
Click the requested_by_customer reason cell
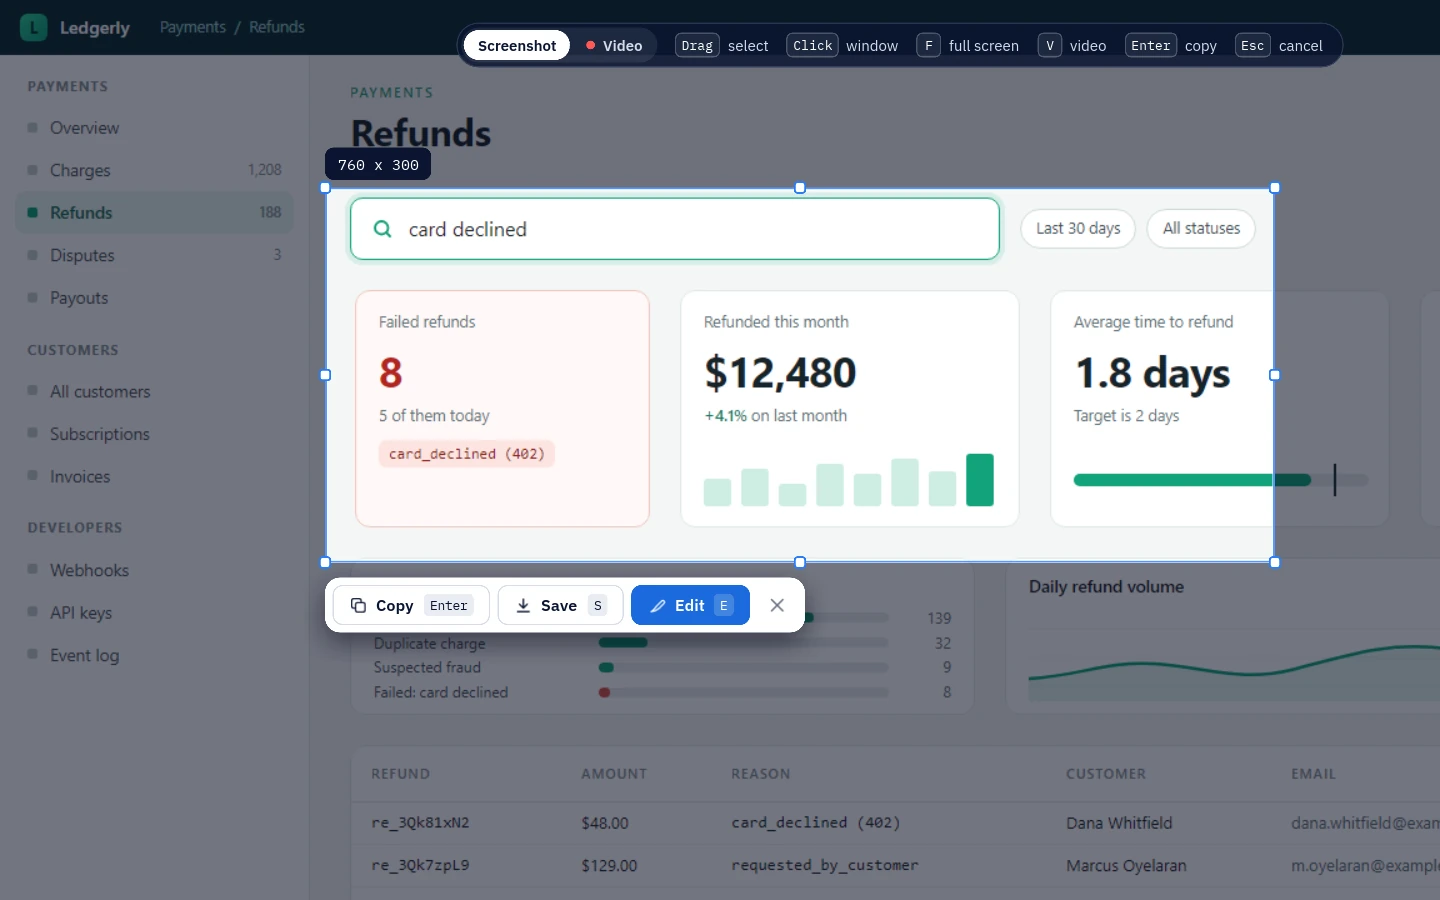tap(825, 865)
